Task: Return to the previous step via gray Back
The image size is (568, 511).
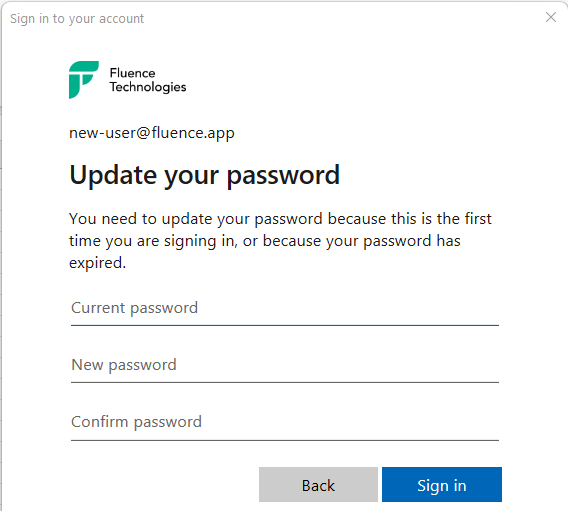Action: tap(318, 485)
